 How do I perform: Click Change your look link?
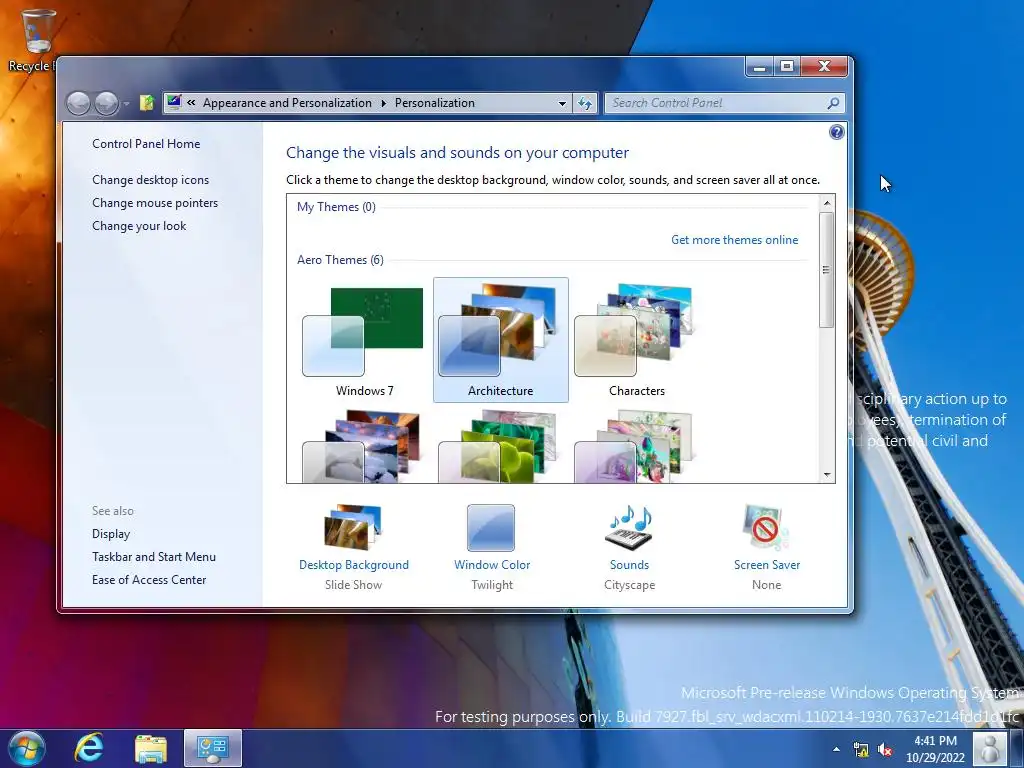[x=138, y=225]
